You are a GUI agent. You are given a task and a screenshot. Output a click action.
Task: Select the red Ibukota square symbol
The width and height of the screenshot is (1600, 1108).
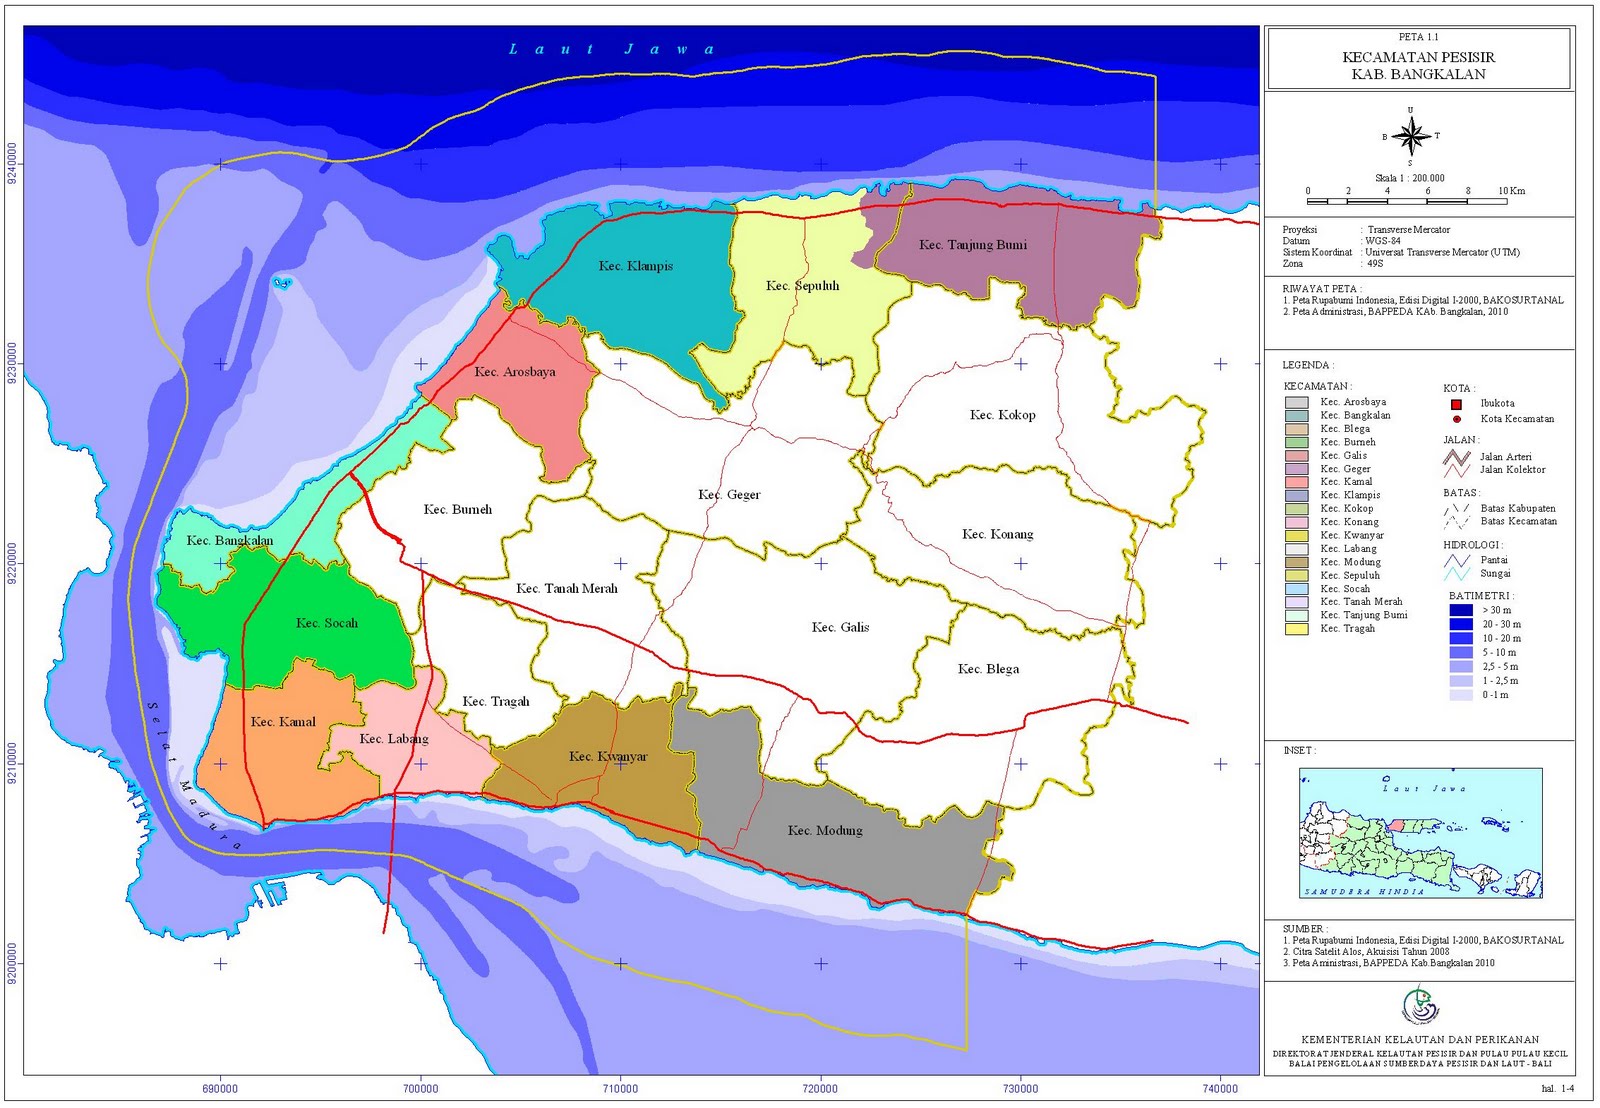(x=1455, y=404)
